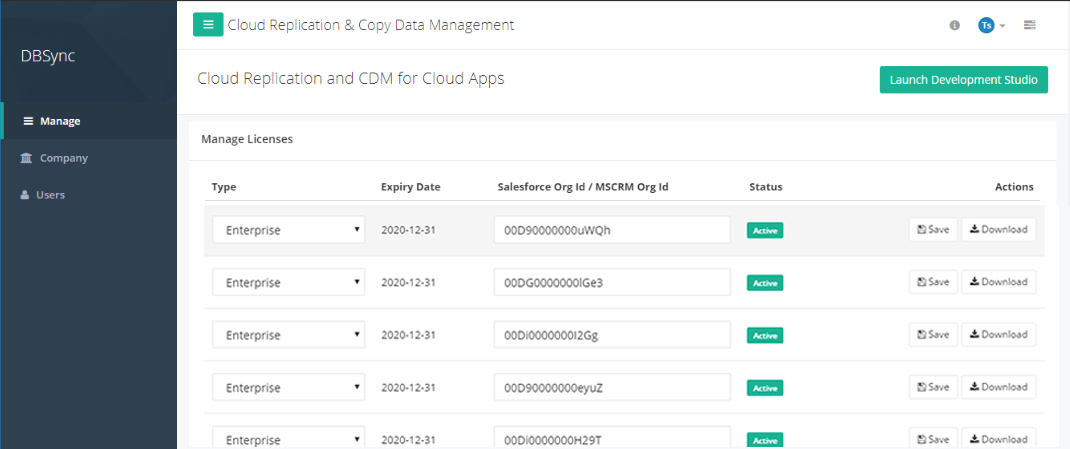Click the settings list icon at top right
The image size is (1070, 449).
tap(1029, 25)
